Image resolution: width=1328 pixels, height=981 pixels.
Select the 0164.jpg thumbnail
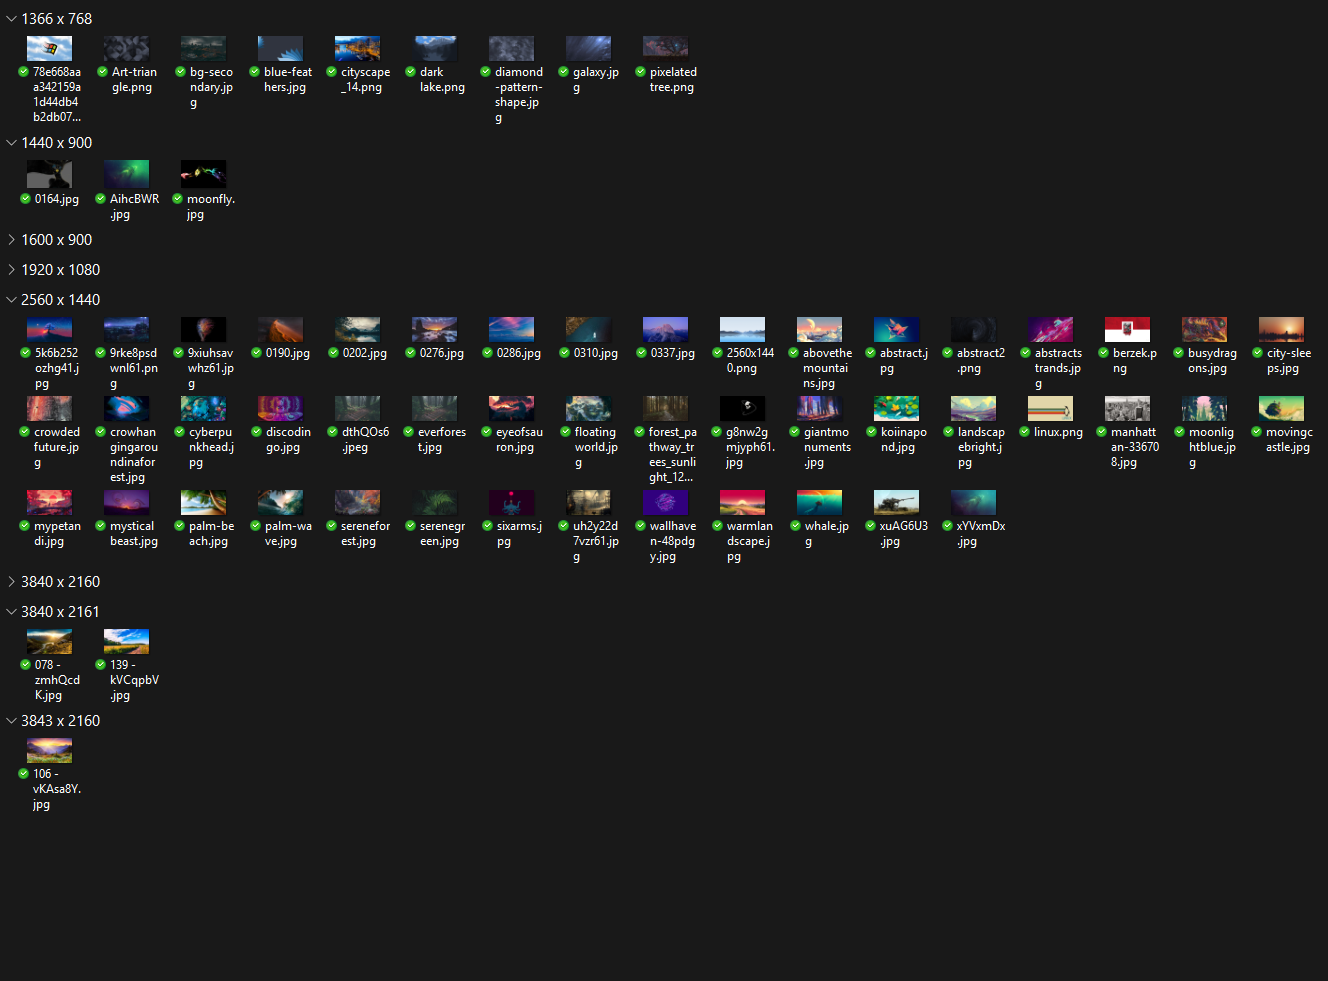[49, 174]
